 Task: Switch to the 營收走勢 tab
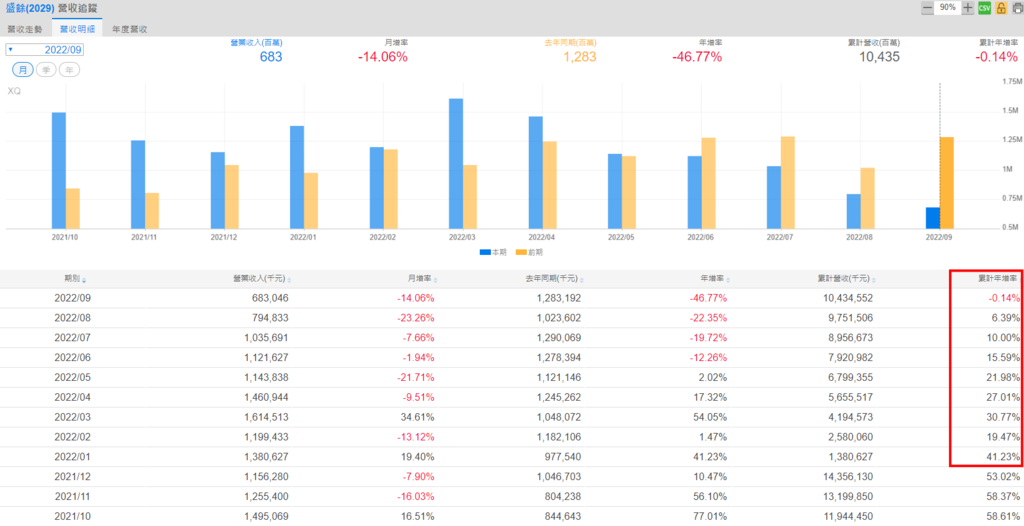[x=25, y=29]
